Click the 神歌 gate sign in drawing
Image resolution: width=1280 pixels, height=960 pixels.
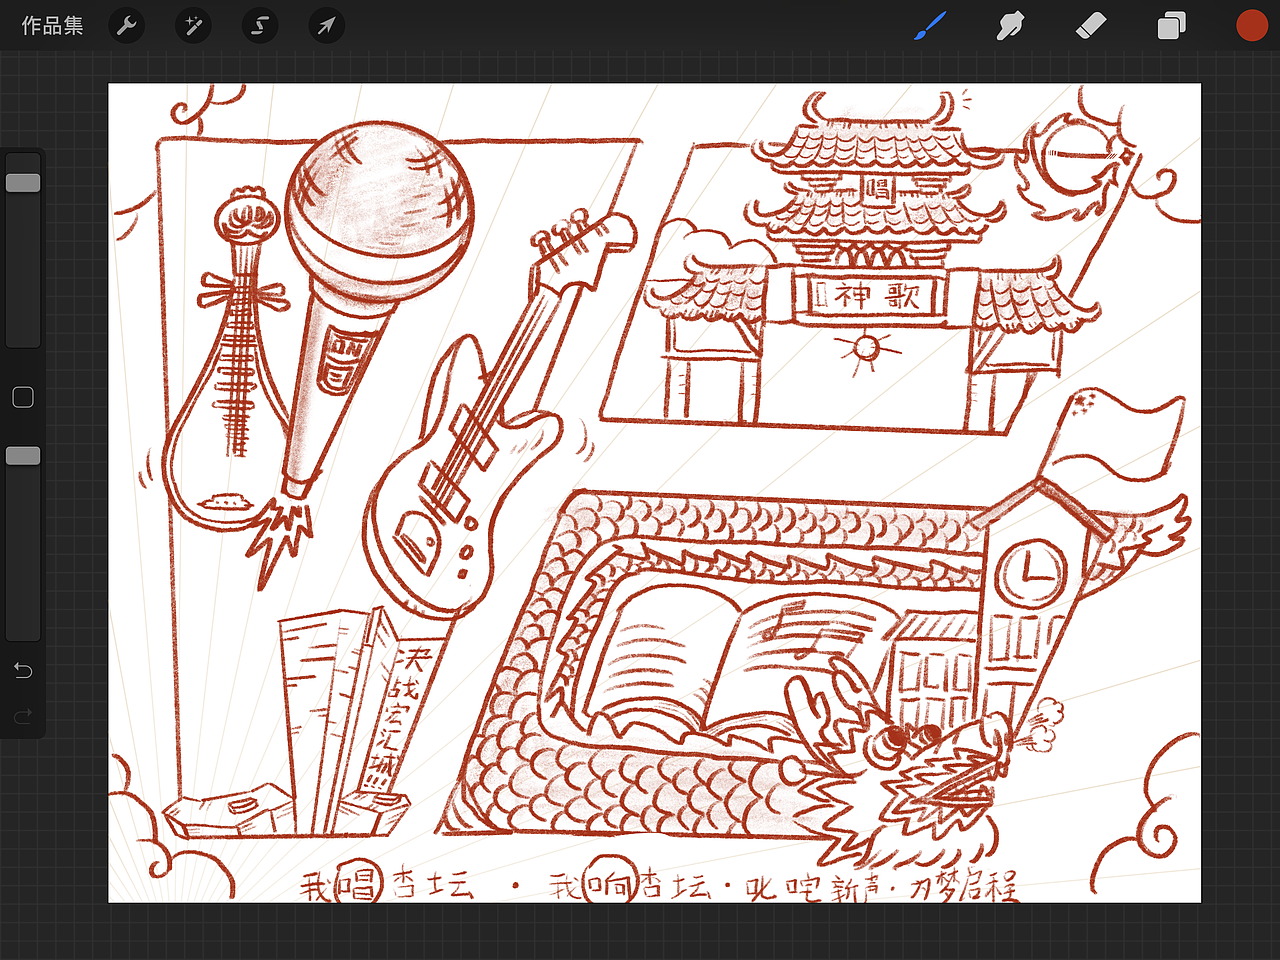coord(876,296)
